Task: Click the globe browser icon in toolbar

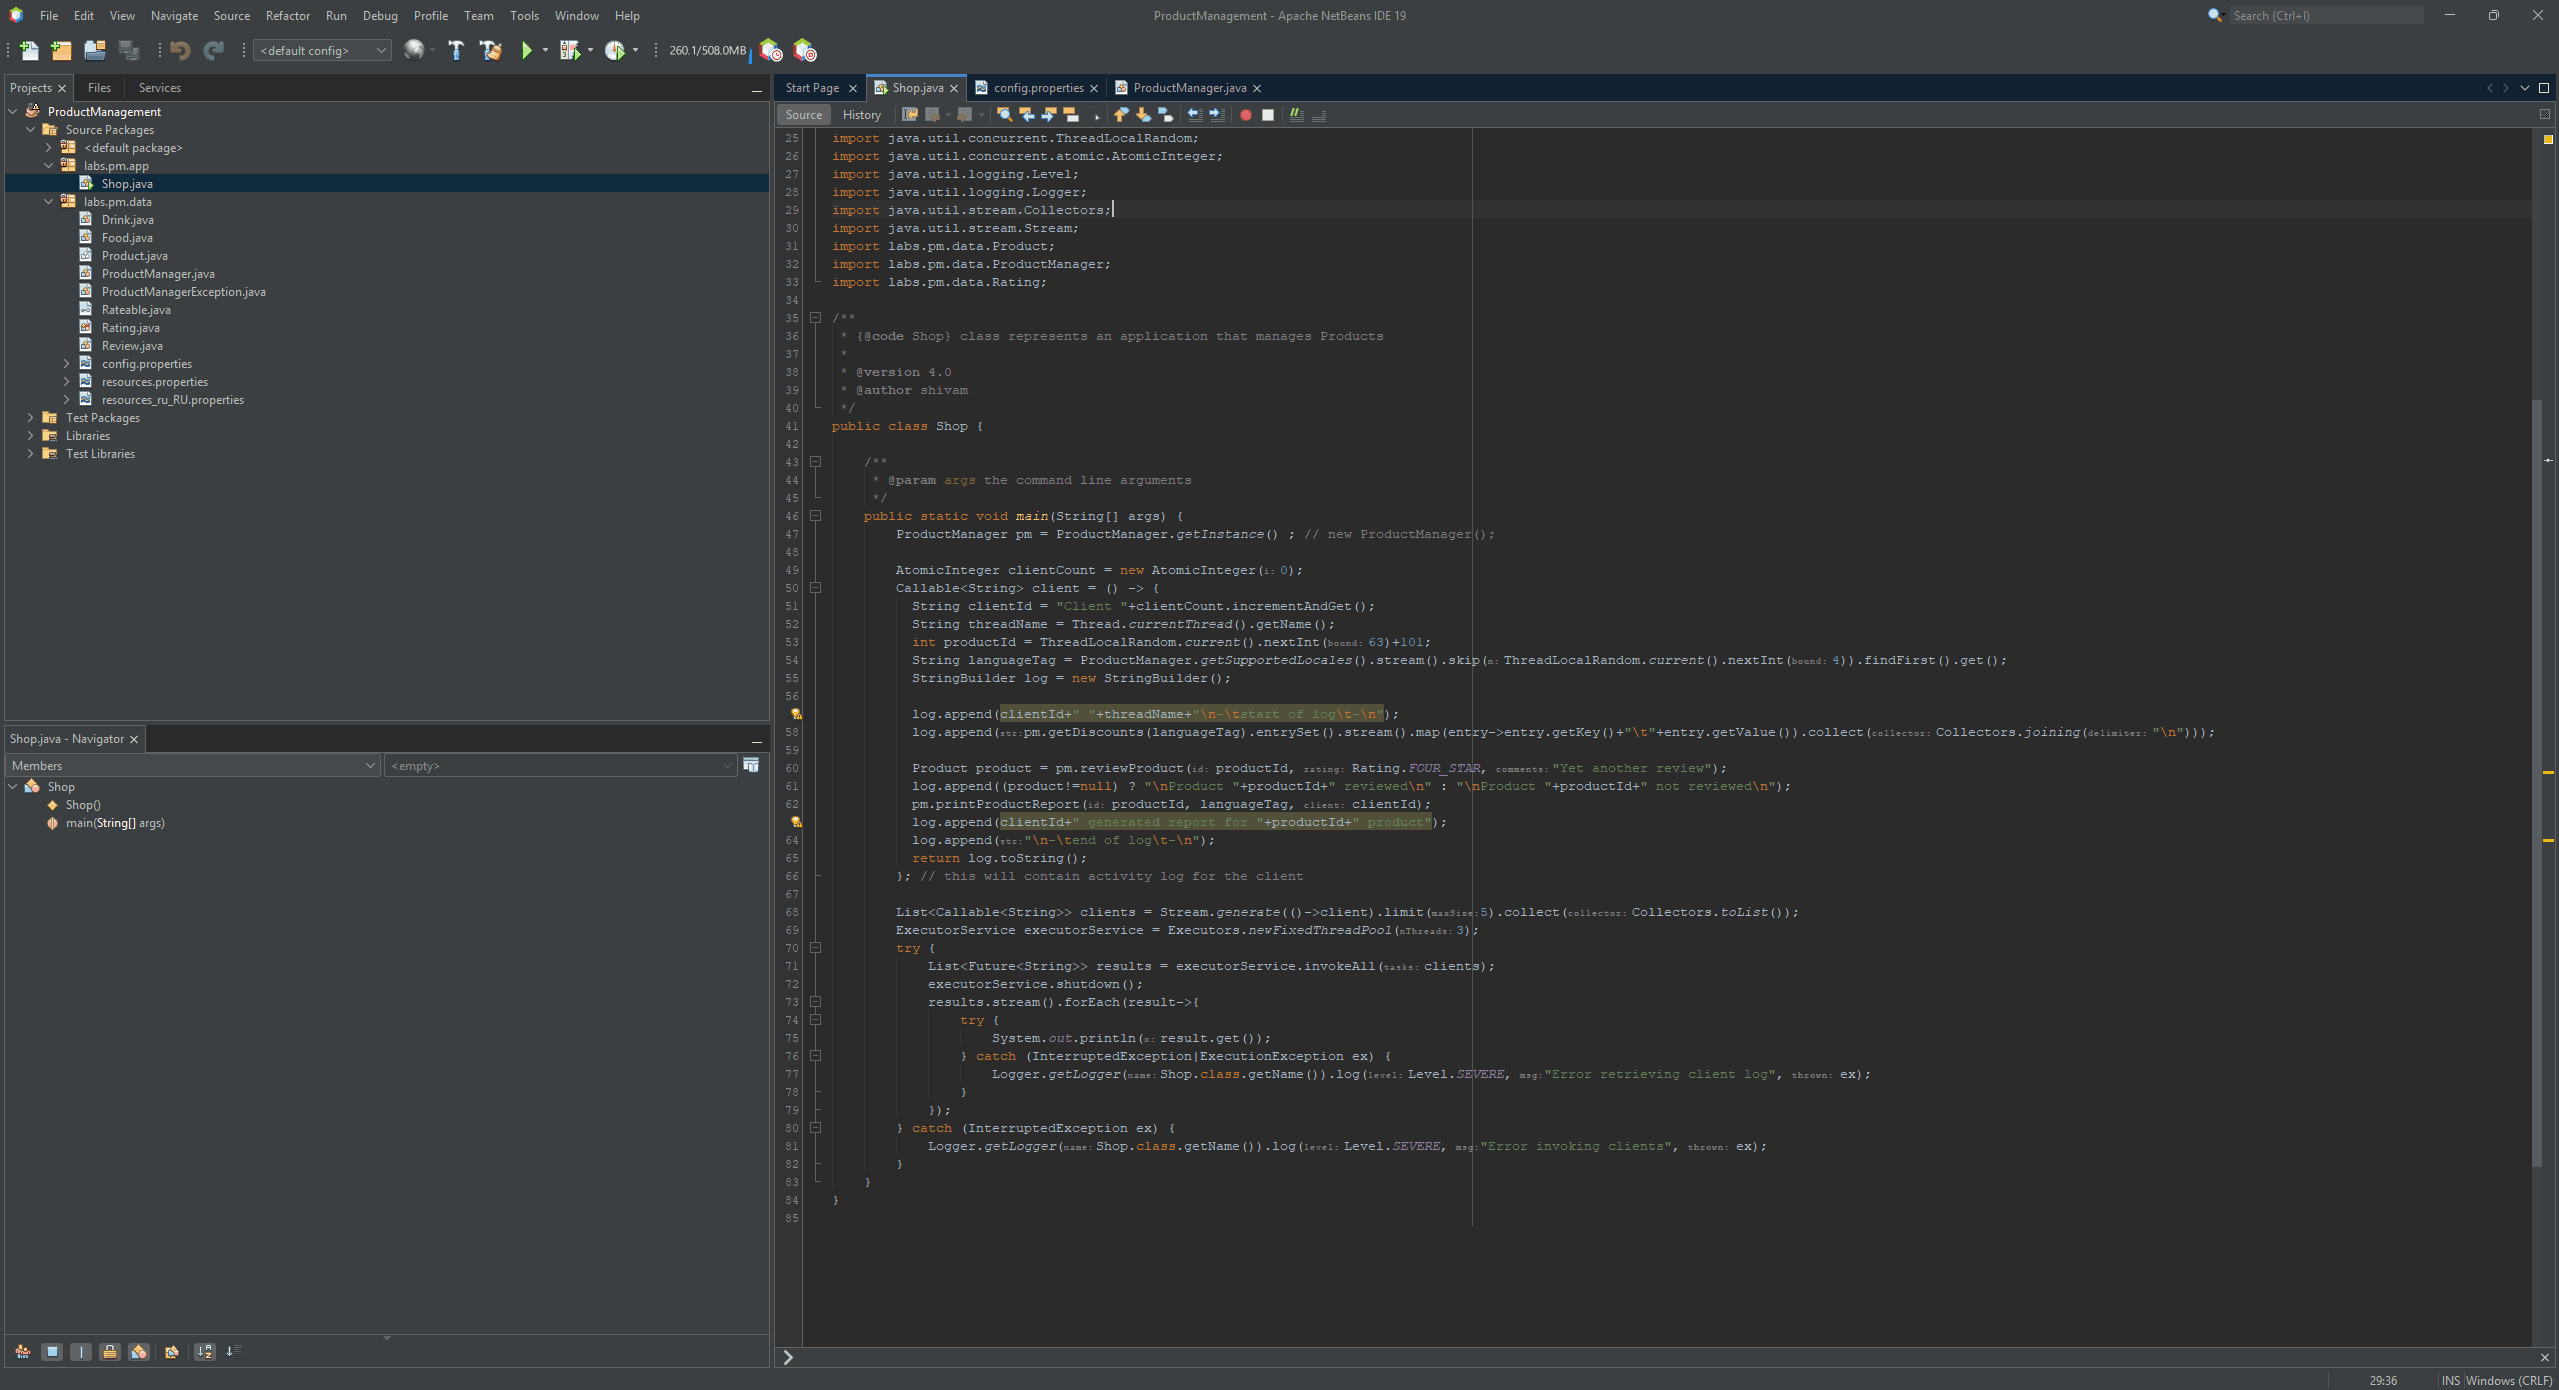Action: (x=413, y=50)
